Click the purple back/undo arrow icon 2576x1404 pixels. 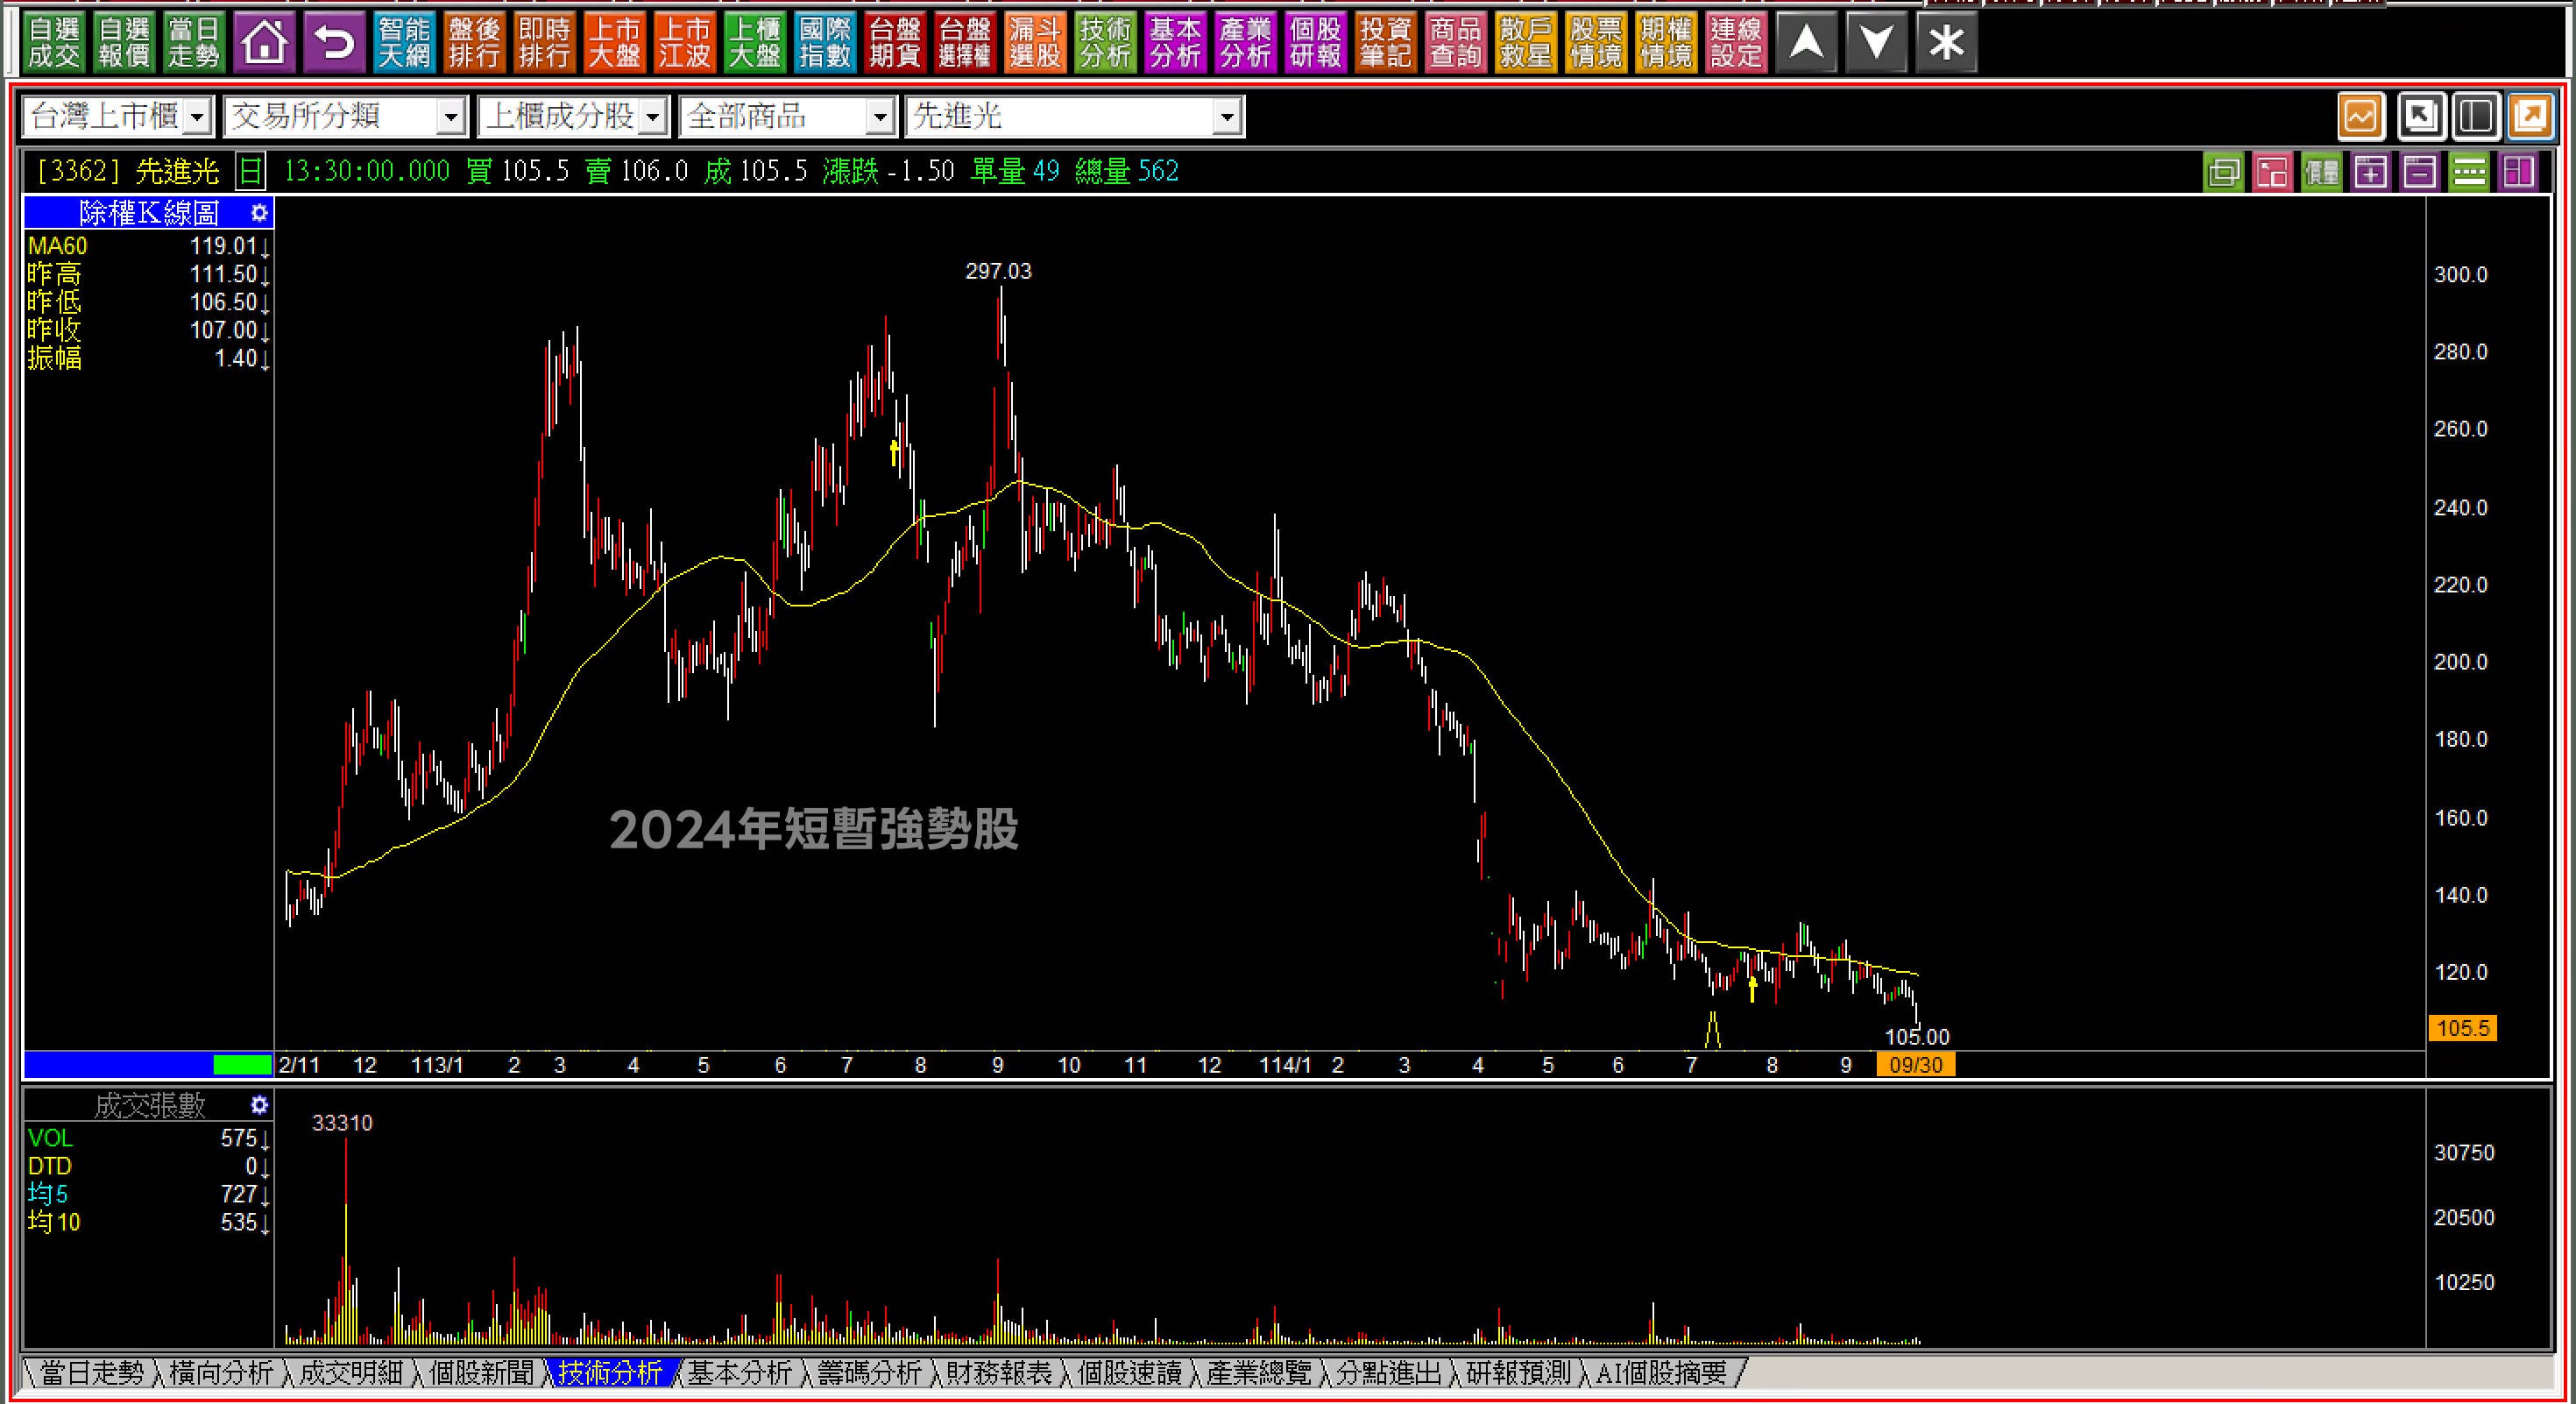[x=334, y=42]
